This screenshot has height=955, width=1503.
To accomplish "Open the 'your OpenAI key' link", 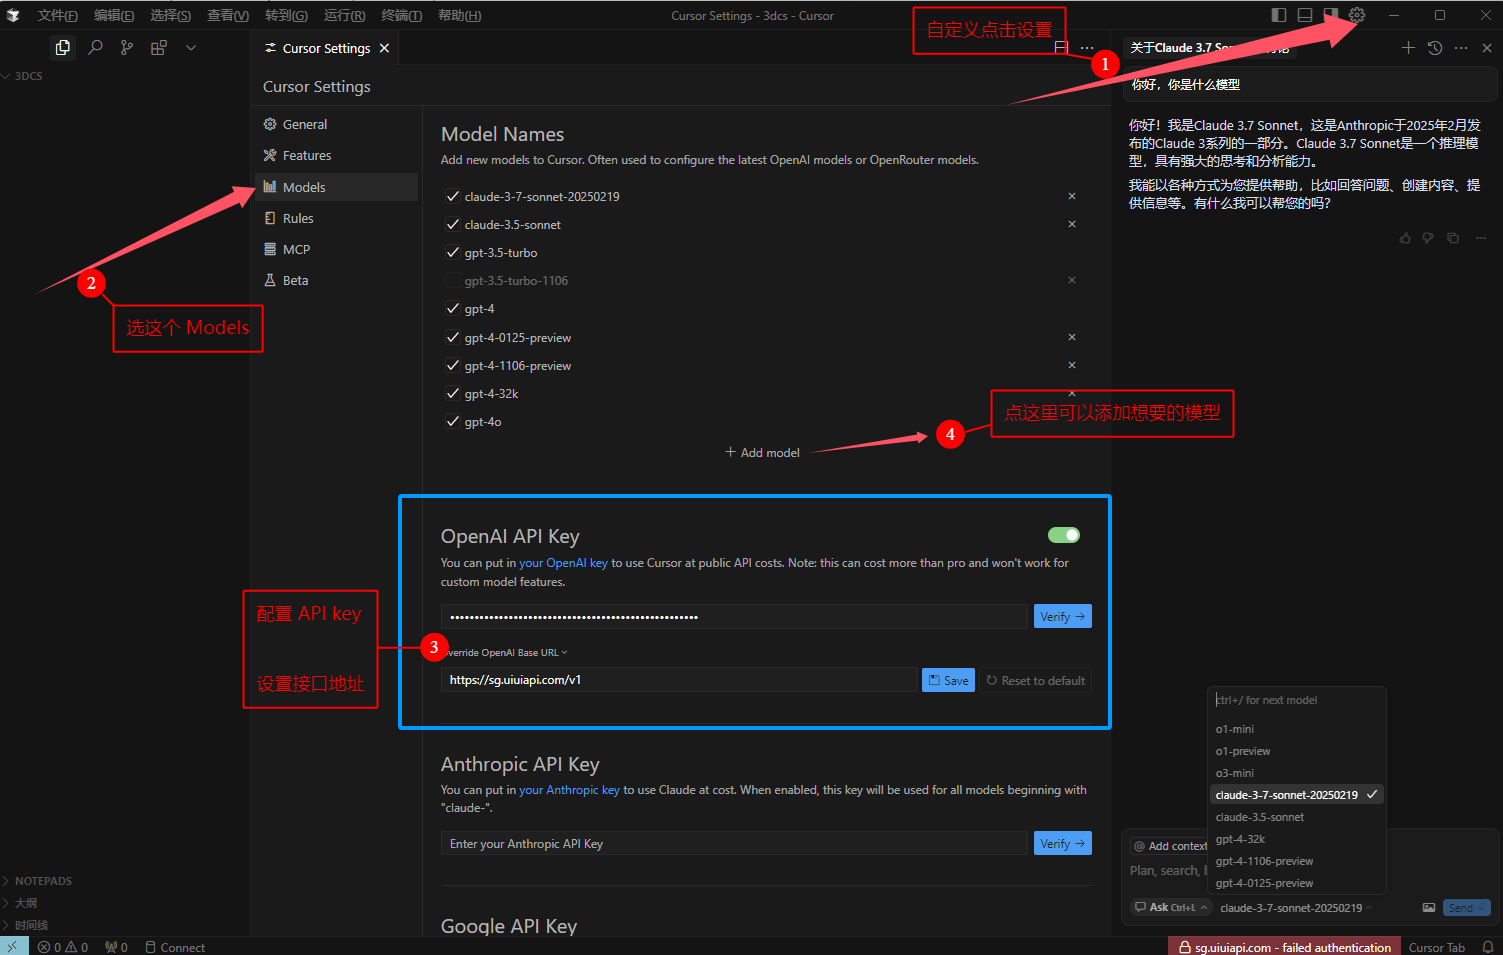I will tap(563, 563).
